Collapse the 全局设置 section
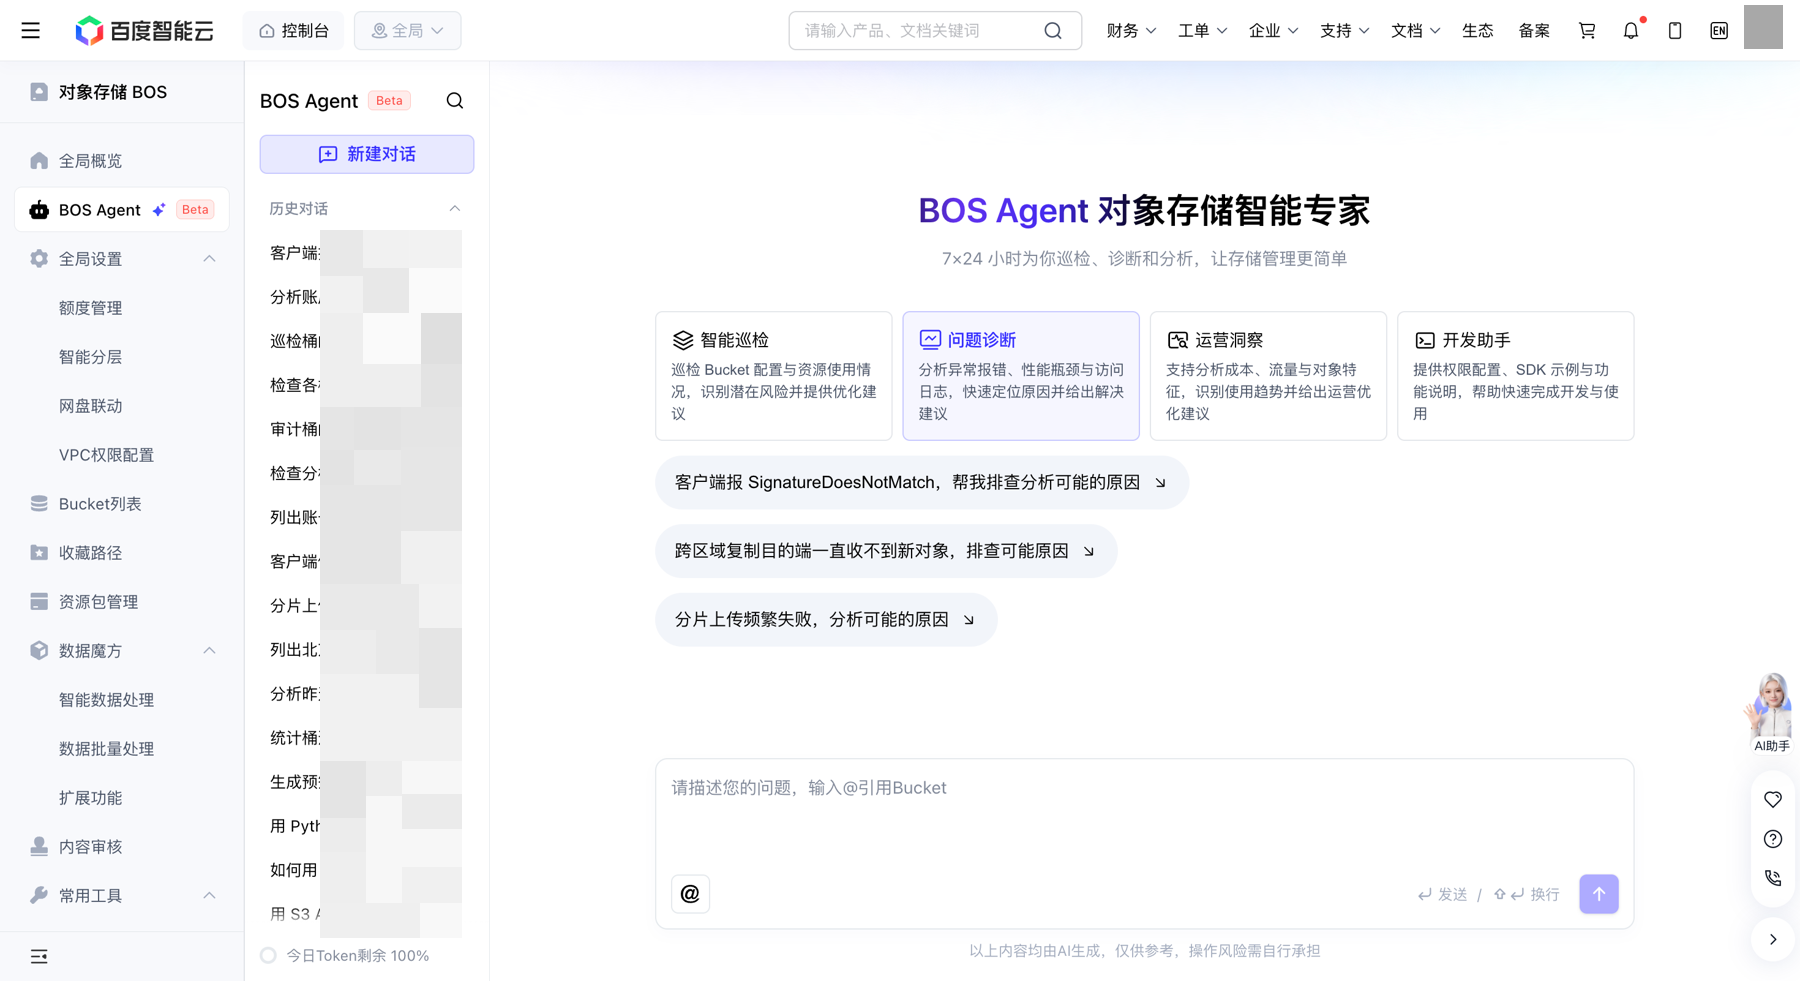 click(x=209, y=259)
